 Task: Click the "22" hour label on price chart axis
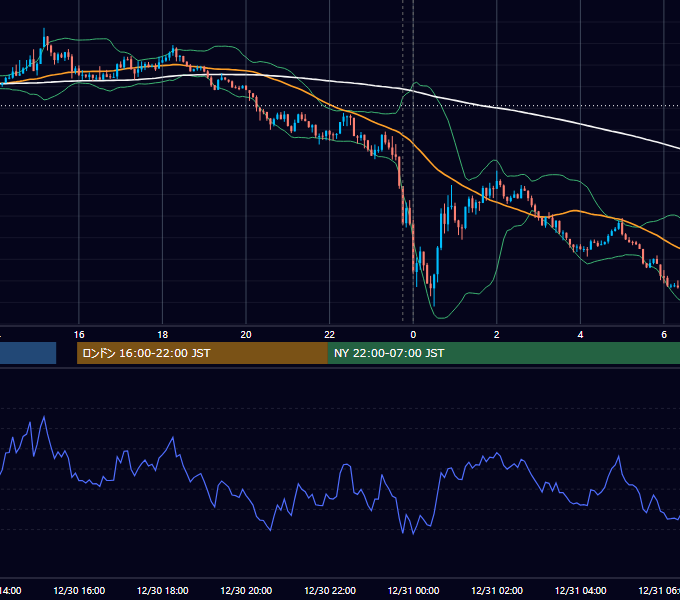330,334
